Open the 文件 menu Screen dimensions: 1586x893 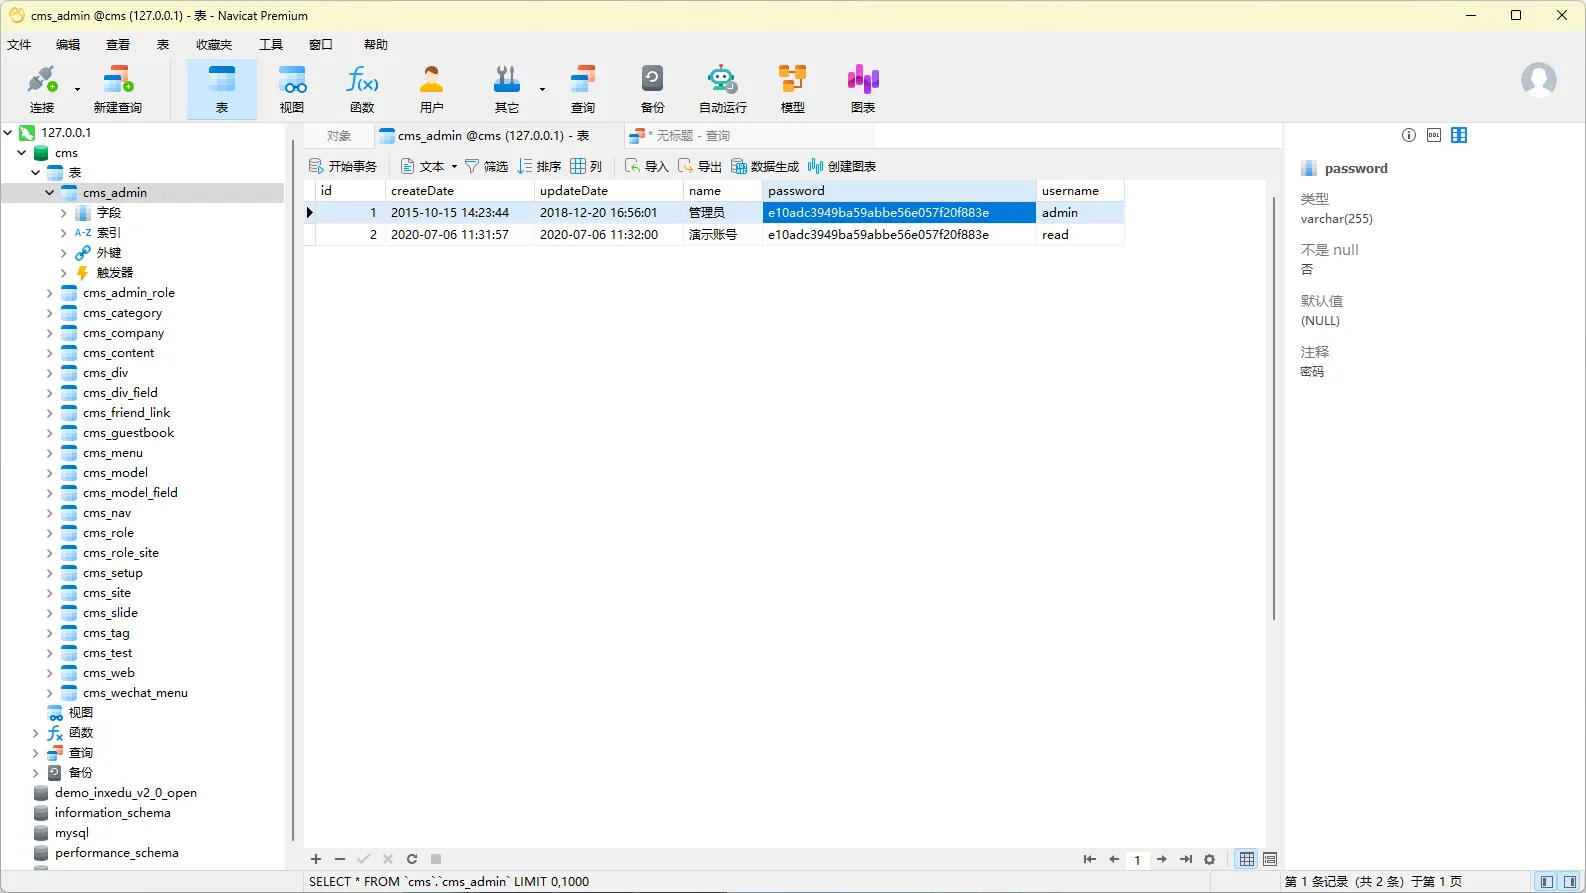(x=19, y=45)
